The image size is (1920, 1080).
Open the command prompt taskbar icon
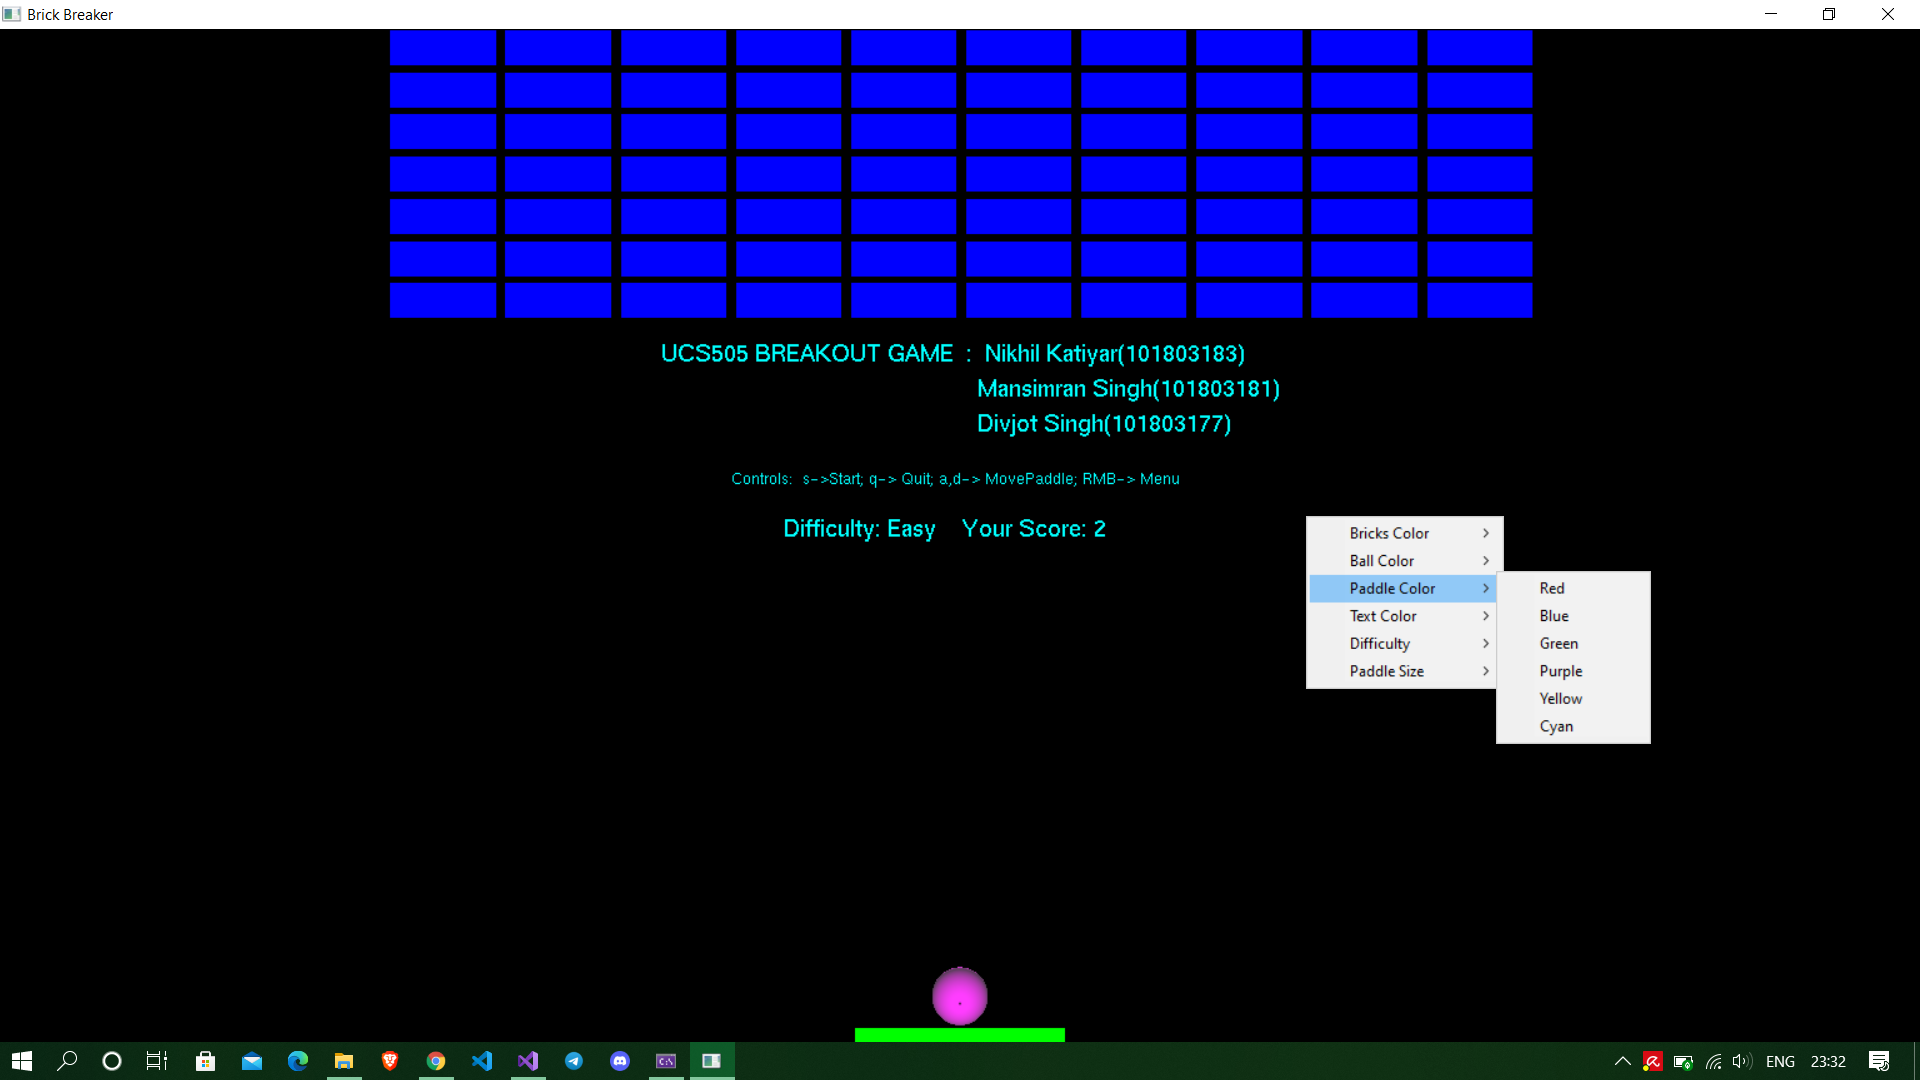pyautogui.click(x=665, y=1061)
